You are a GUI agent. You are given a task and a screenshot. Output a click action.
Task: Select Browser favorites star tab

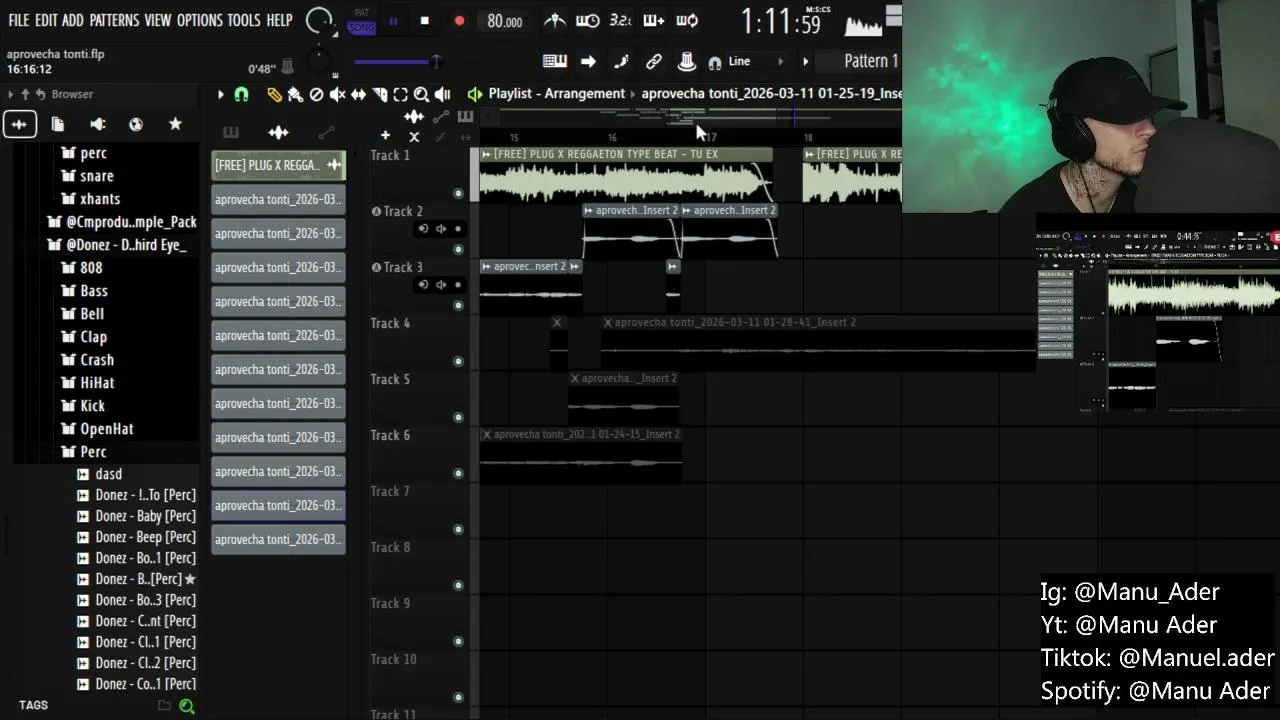pyautogui.click(x=175, y=124)
